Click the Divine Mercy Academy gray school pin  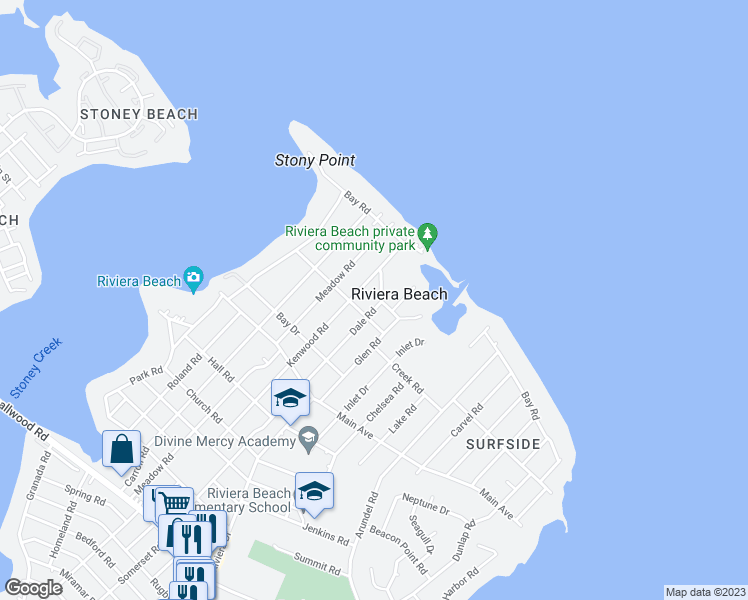(x=309, y=439)
